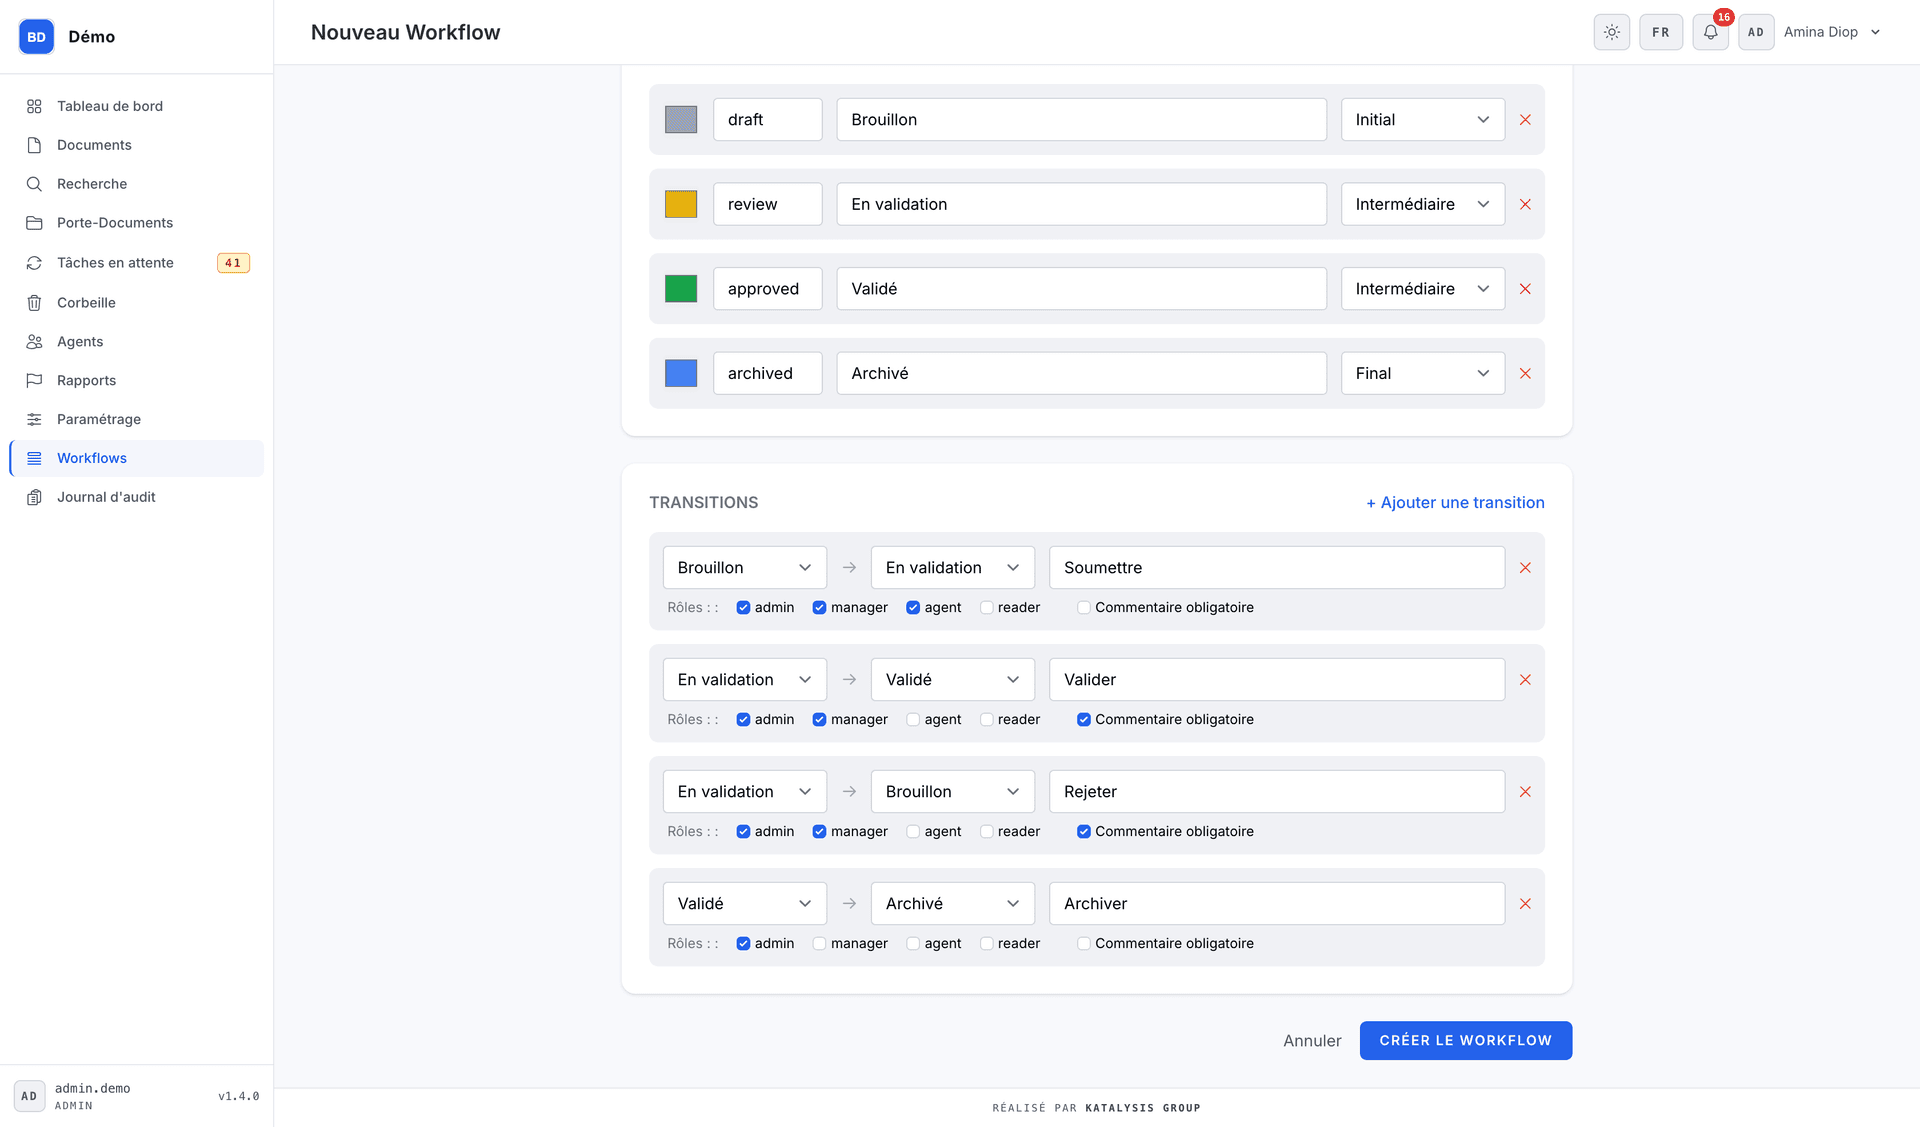Click Créer le workflow button

click(1465, 1041)
